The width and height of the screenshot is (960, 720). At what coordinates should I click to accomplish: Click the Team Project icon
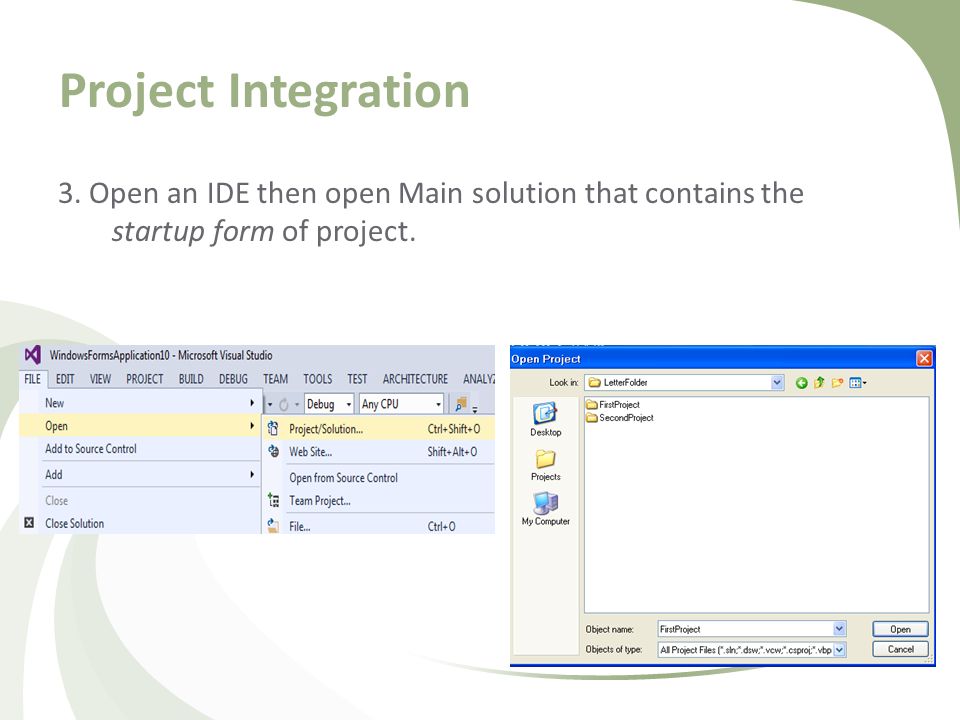click(273, 500)
